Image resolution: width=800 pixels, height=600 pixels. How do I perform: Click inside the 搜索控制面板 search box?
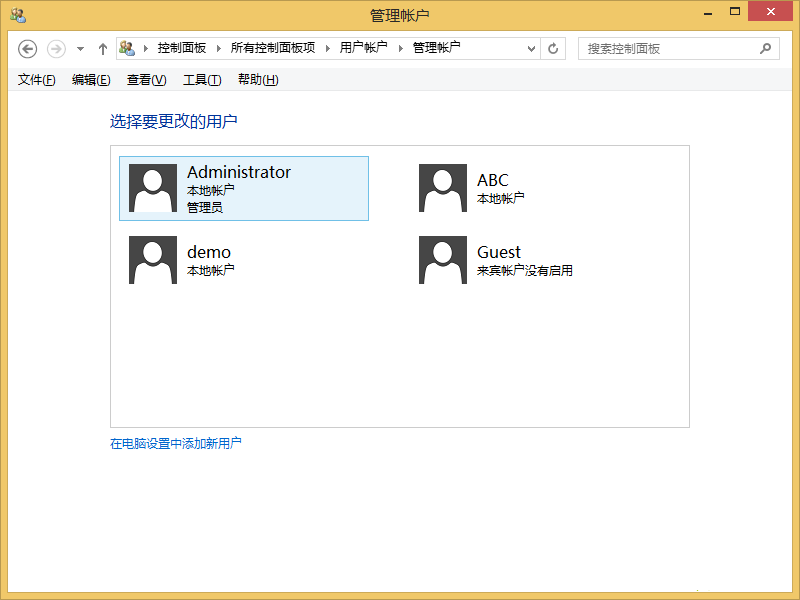(660, 48)
